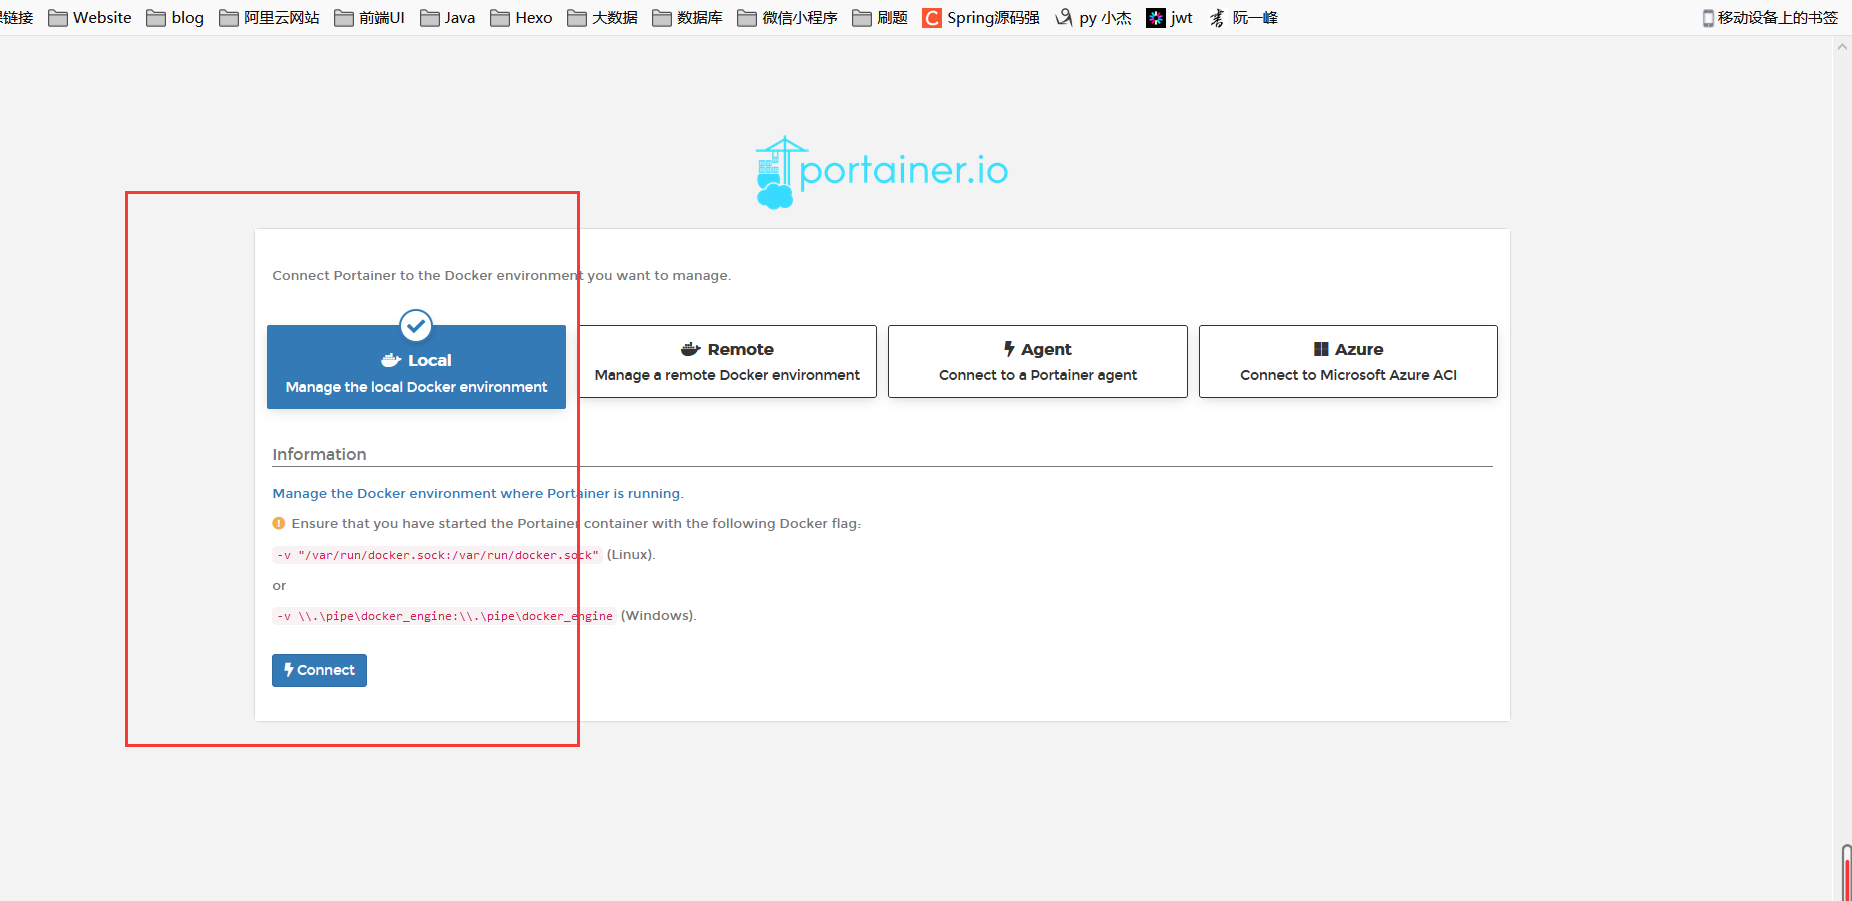Open the 阿里云网站 bookmark folder

click(269, 18)
